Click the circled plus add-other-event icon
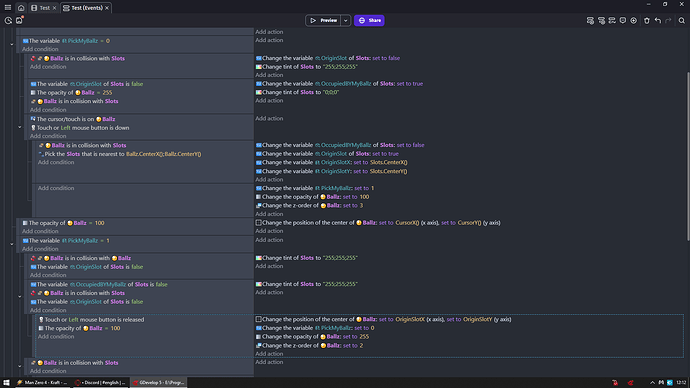690x388 pixels. tap(634, 21)
